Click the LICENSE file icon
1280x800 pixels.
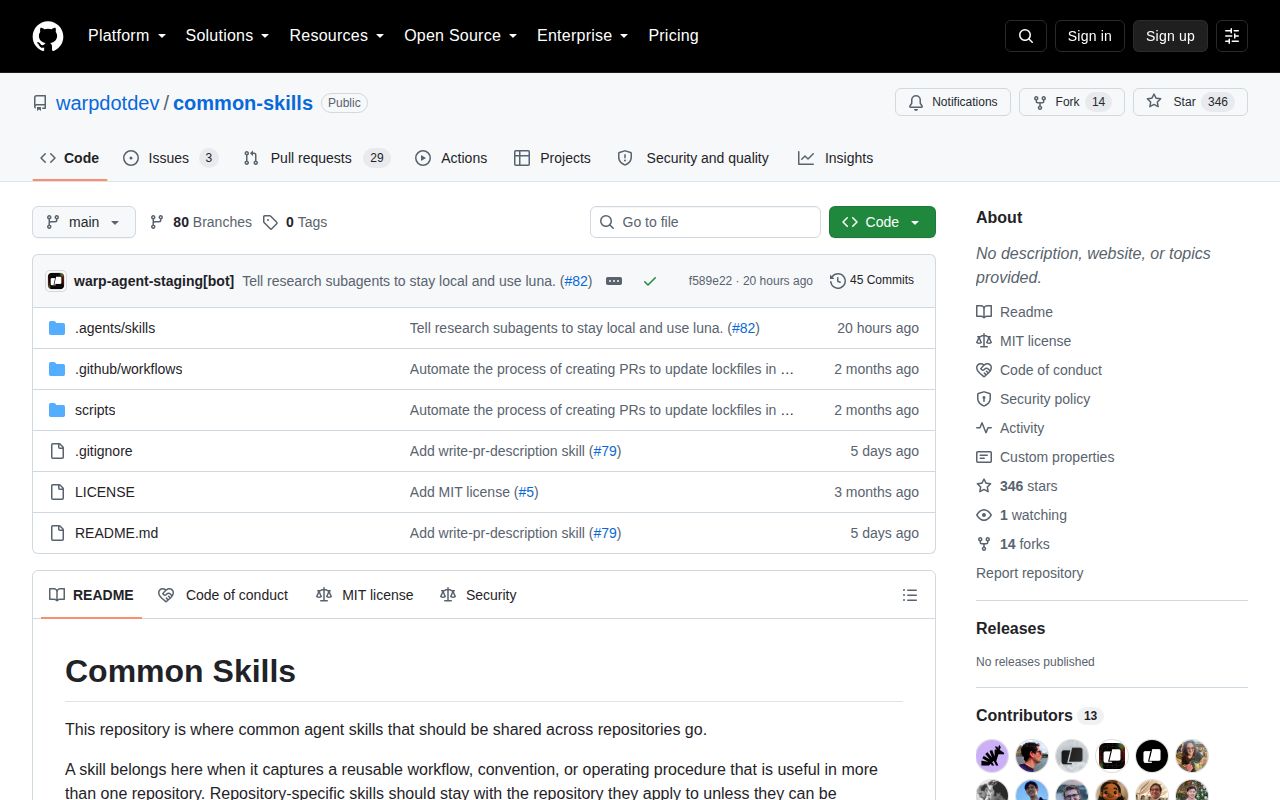point(57,492)
